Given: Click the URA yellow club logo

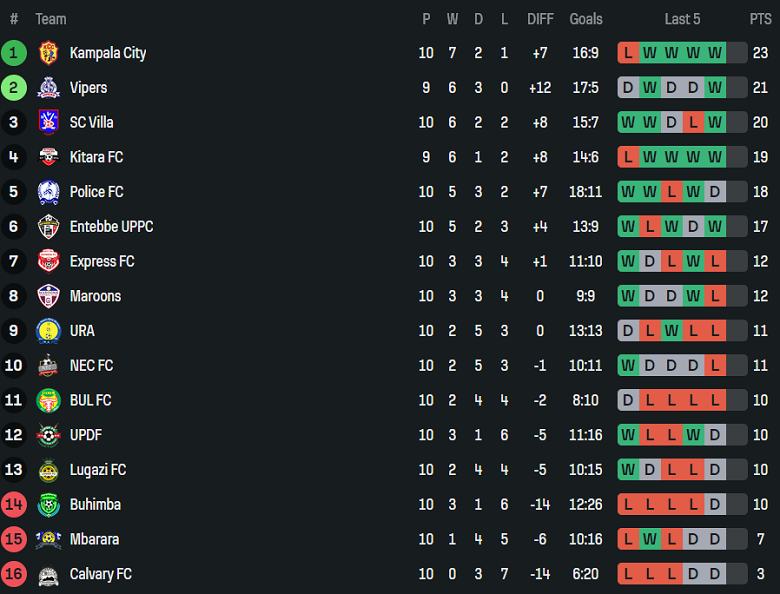Looking at the screenshot, I should 47,331.
